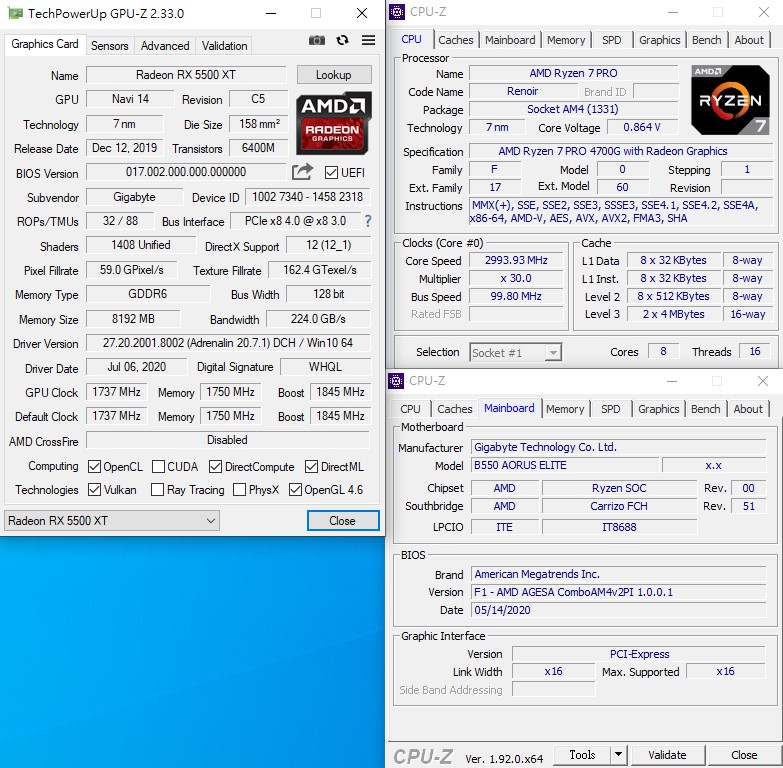Open the Radeon RX 5500 XT GPU dropdown
783x768 pixels.
[x=112, y=521]
